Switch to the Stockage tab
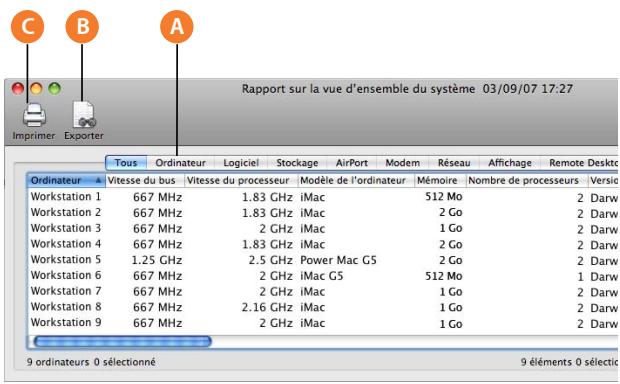Image resolution: width=620 pixels, height=384 pixels. [297, 163]
